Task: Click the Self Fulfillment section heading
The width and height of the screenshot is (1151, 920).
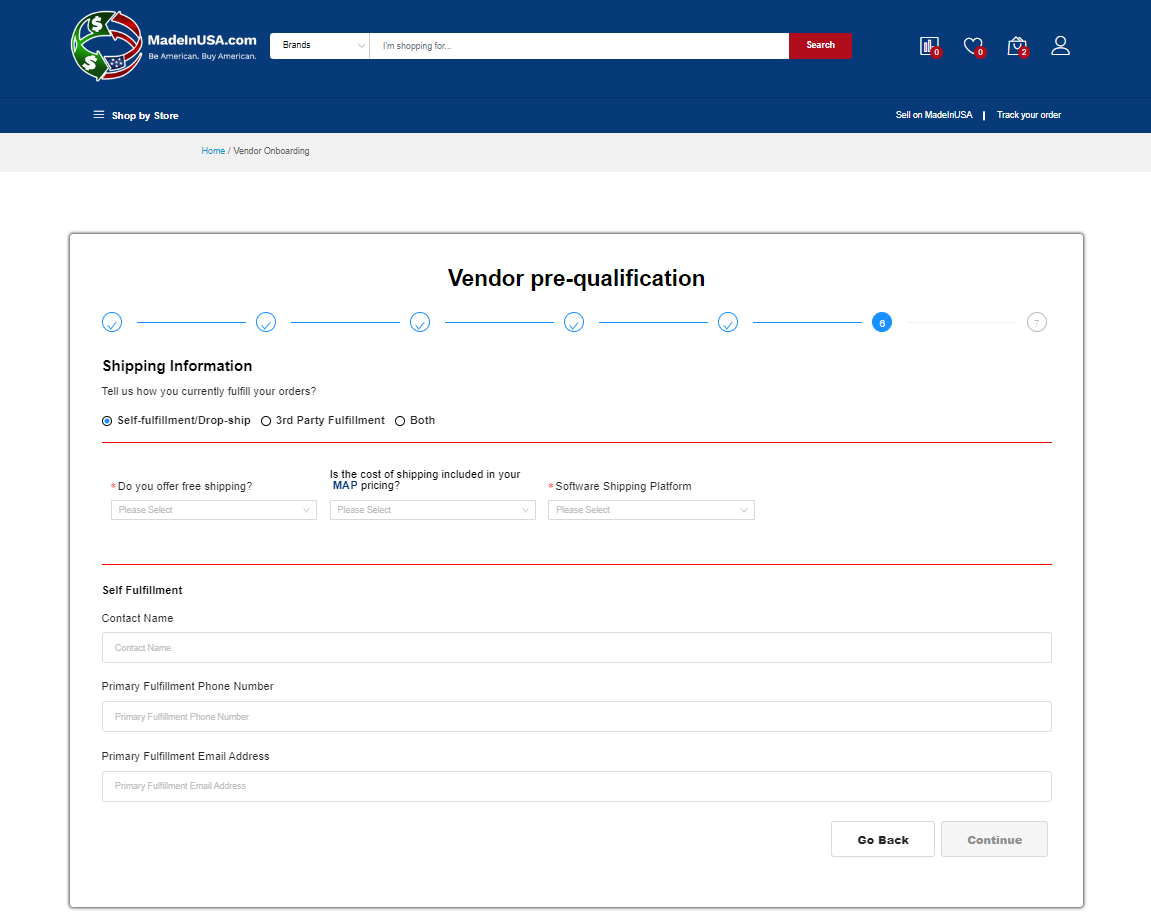Action: pyautogui.click(x=142, y=590)
